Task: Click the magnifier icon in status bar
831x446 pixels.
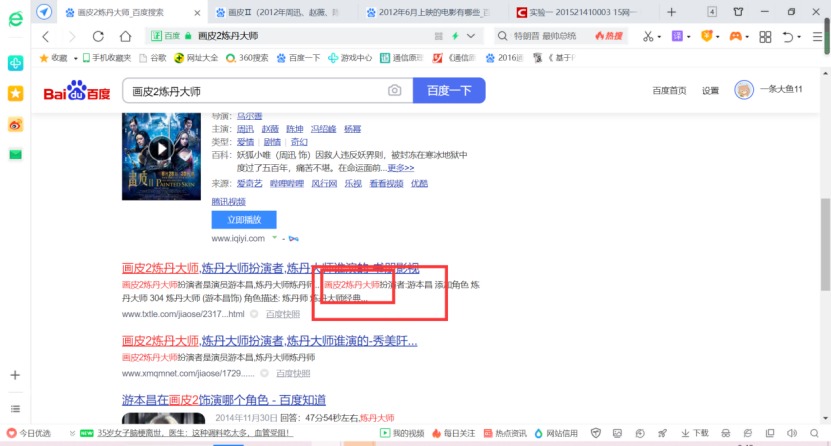Action: (815, 433)
